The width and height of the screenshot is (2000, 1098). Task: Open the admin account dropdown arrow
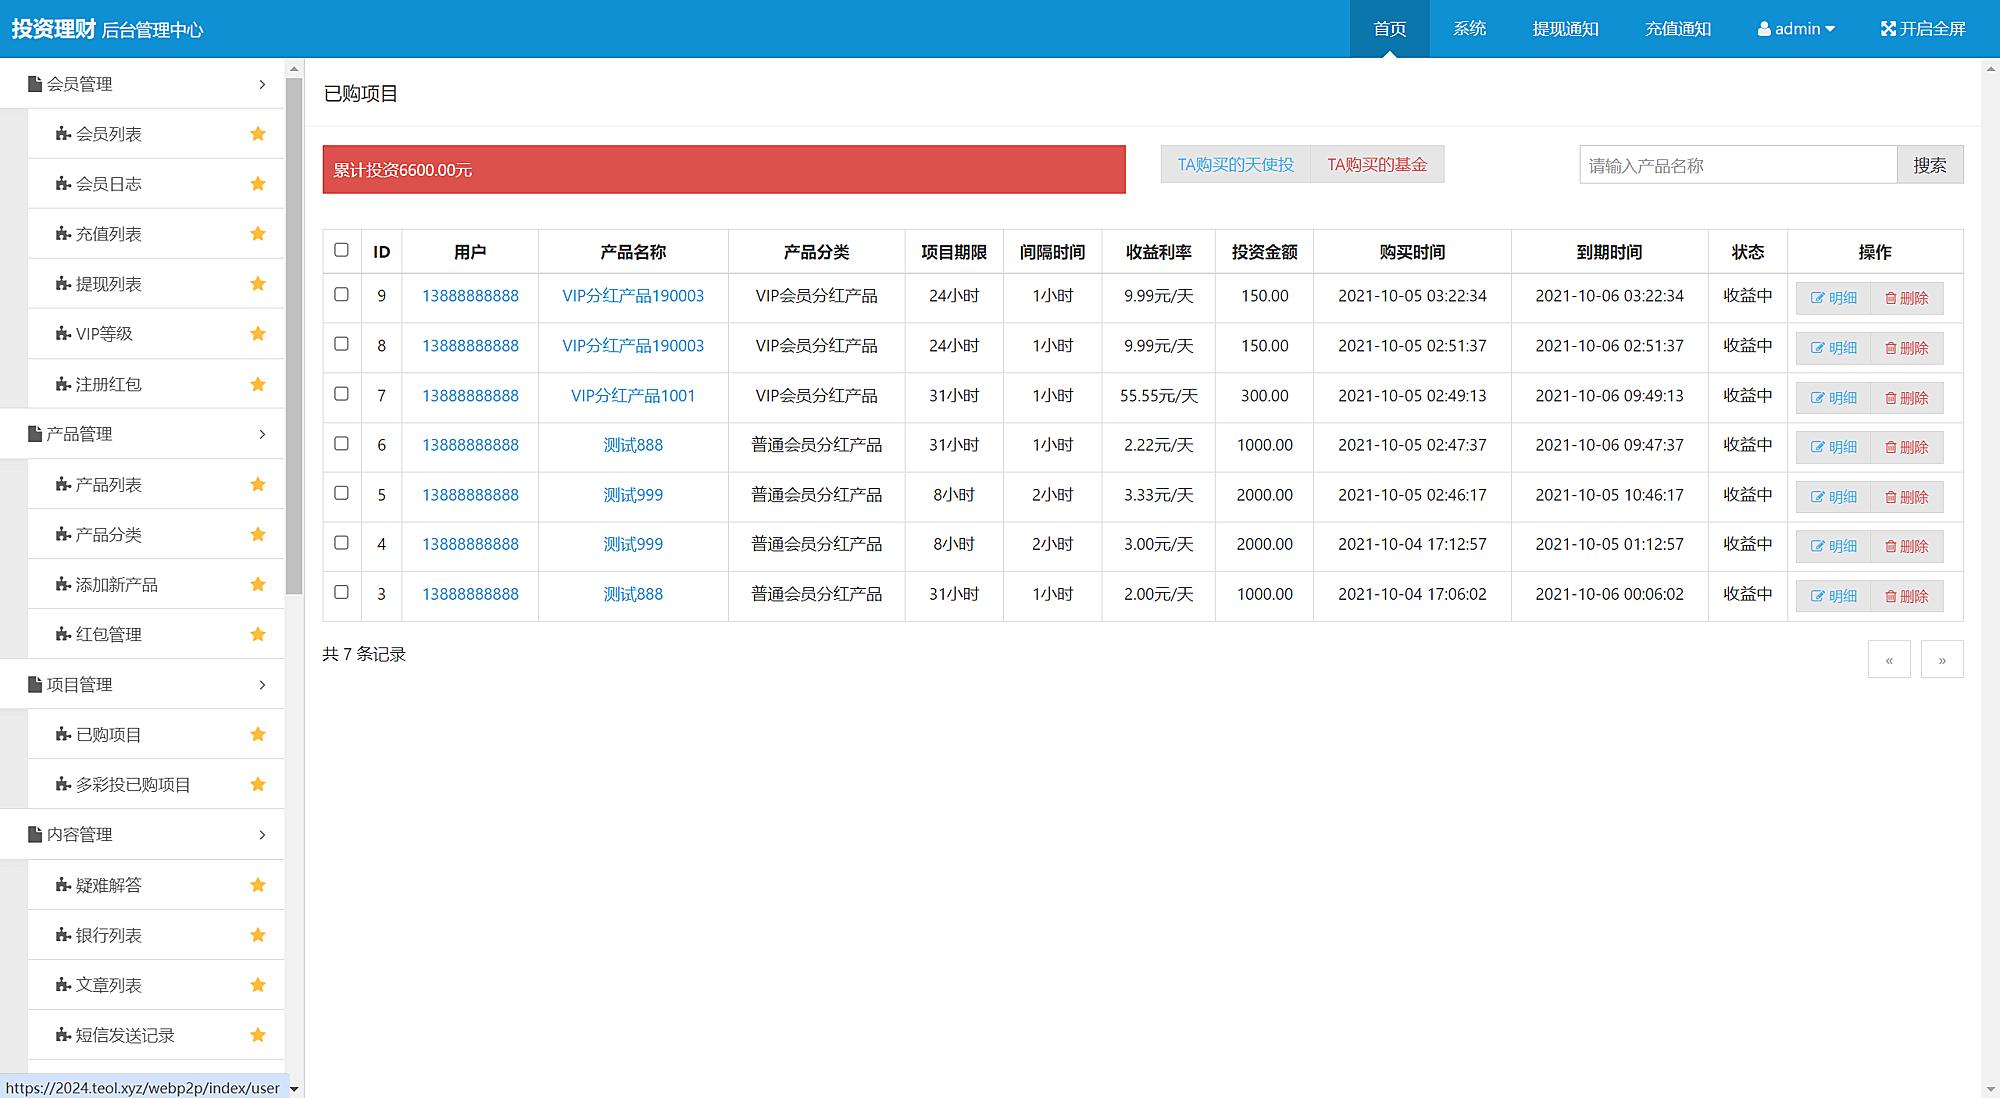(1830, 29)
